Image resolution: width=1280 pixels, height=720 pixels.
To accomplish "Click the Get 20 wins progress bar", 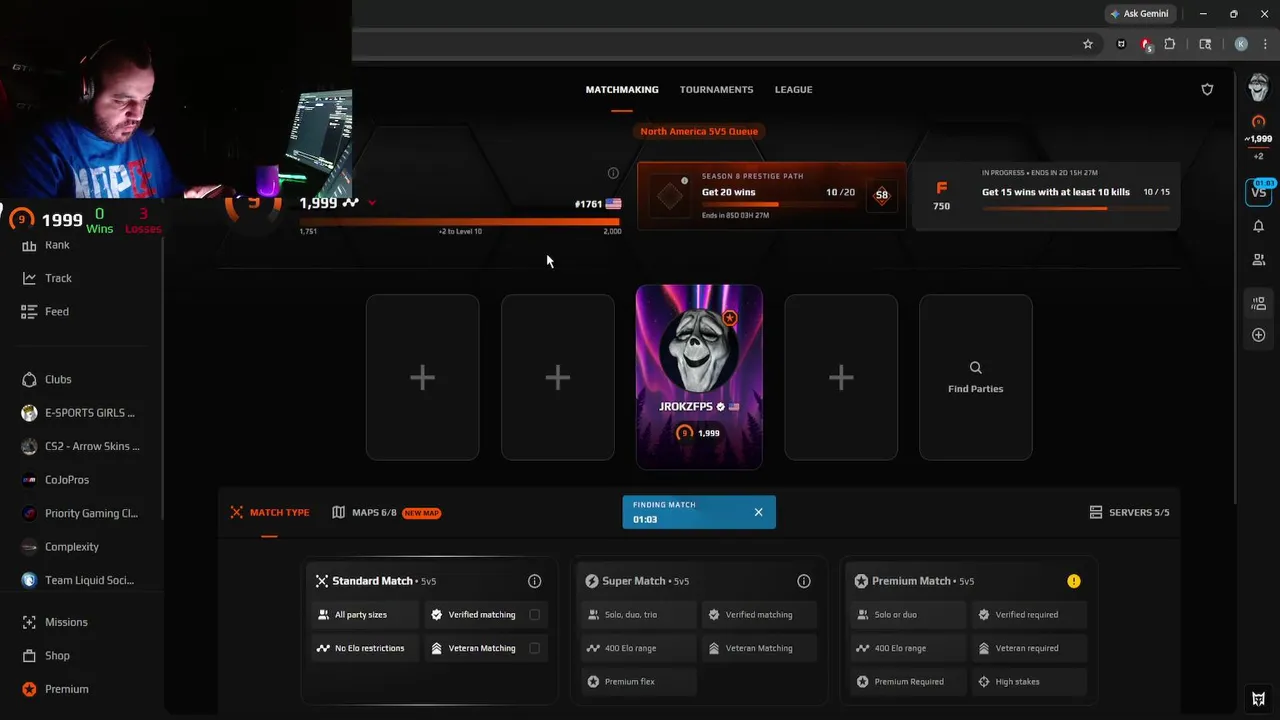I will pos(778,205).
